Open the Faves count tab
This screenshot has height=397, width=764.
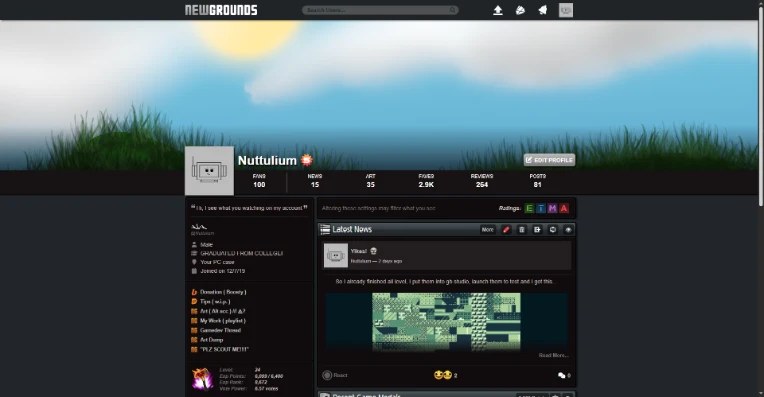(x=426, y=181)
